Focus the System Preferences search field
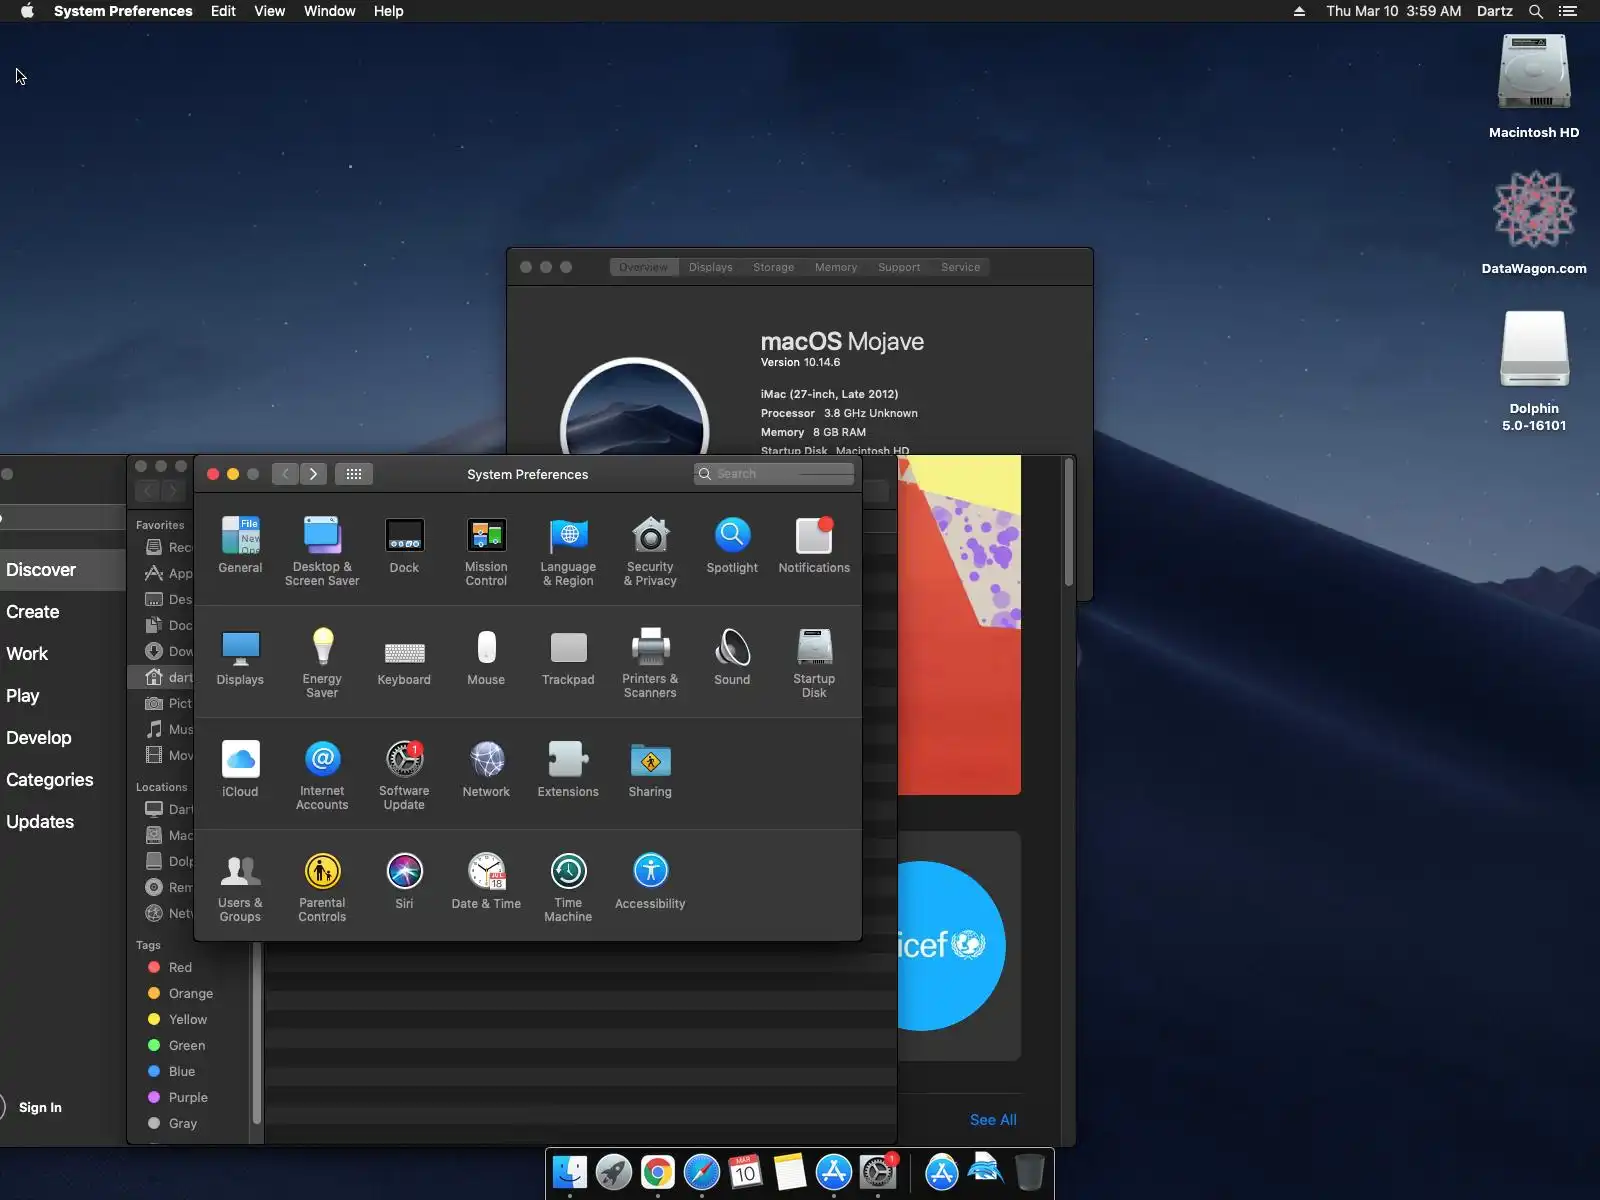 pos(774,474)
